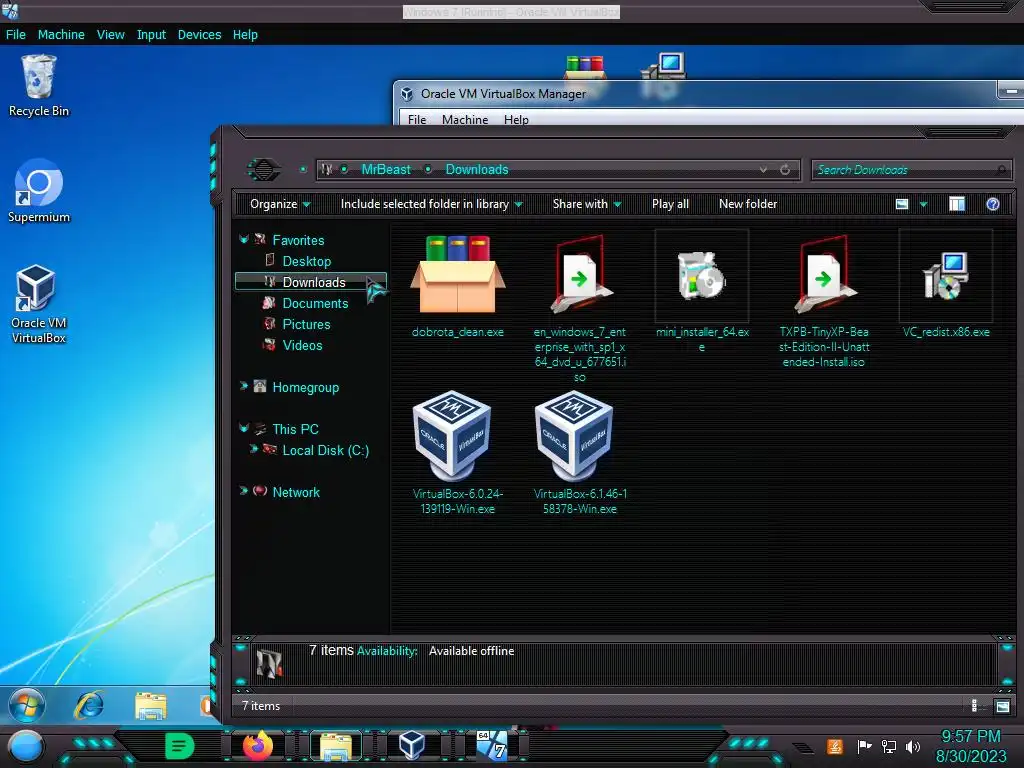Open the Action Center flag tray icon
1024x768 pixels.
(864, 746)
